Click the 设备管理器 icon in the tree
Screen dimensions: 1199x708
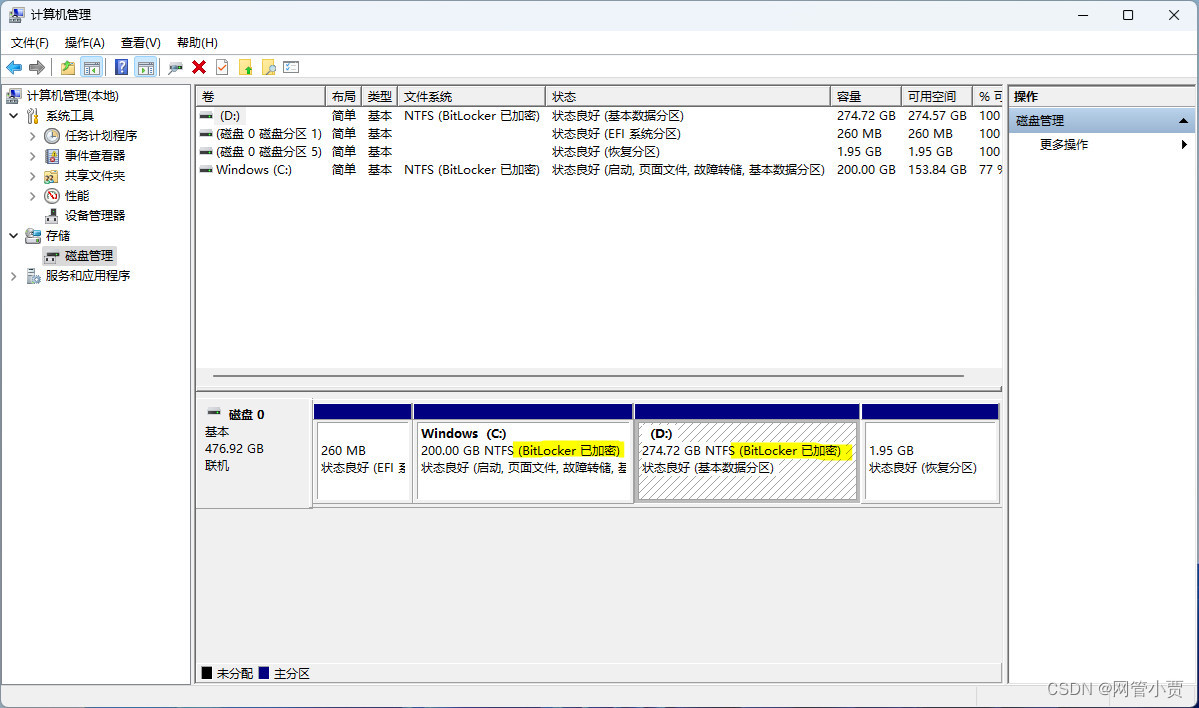[52, 216]
